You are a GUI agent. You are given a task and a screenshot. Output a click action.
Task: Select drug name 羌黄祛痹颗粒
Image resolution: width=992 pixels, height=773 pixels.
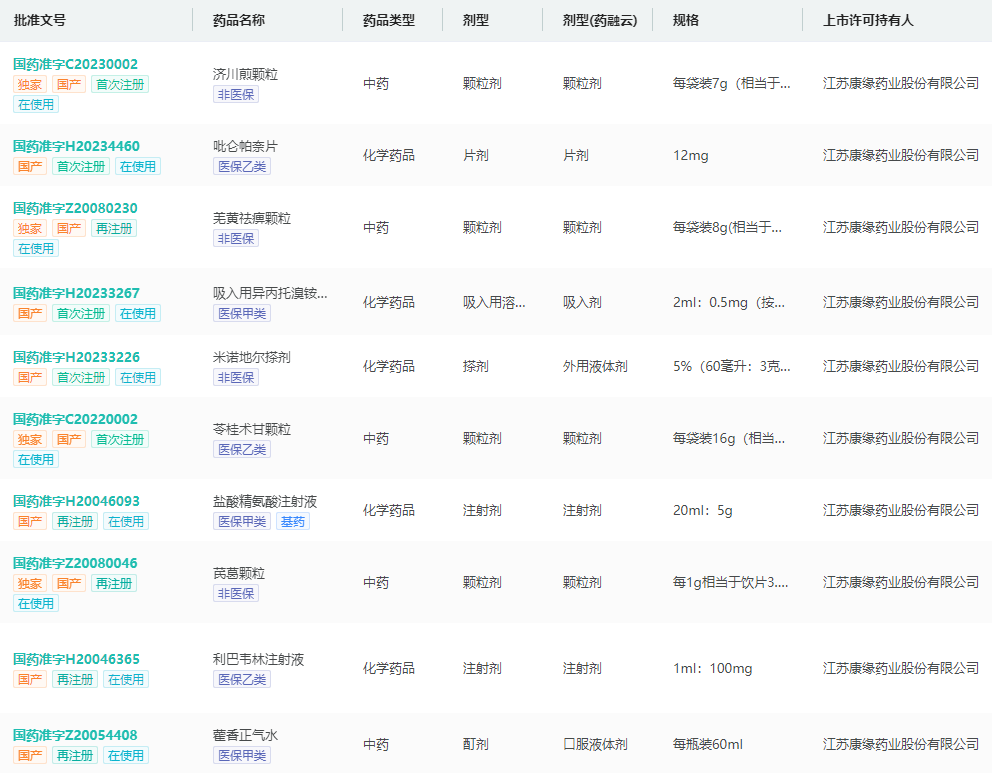click(252, 219)
